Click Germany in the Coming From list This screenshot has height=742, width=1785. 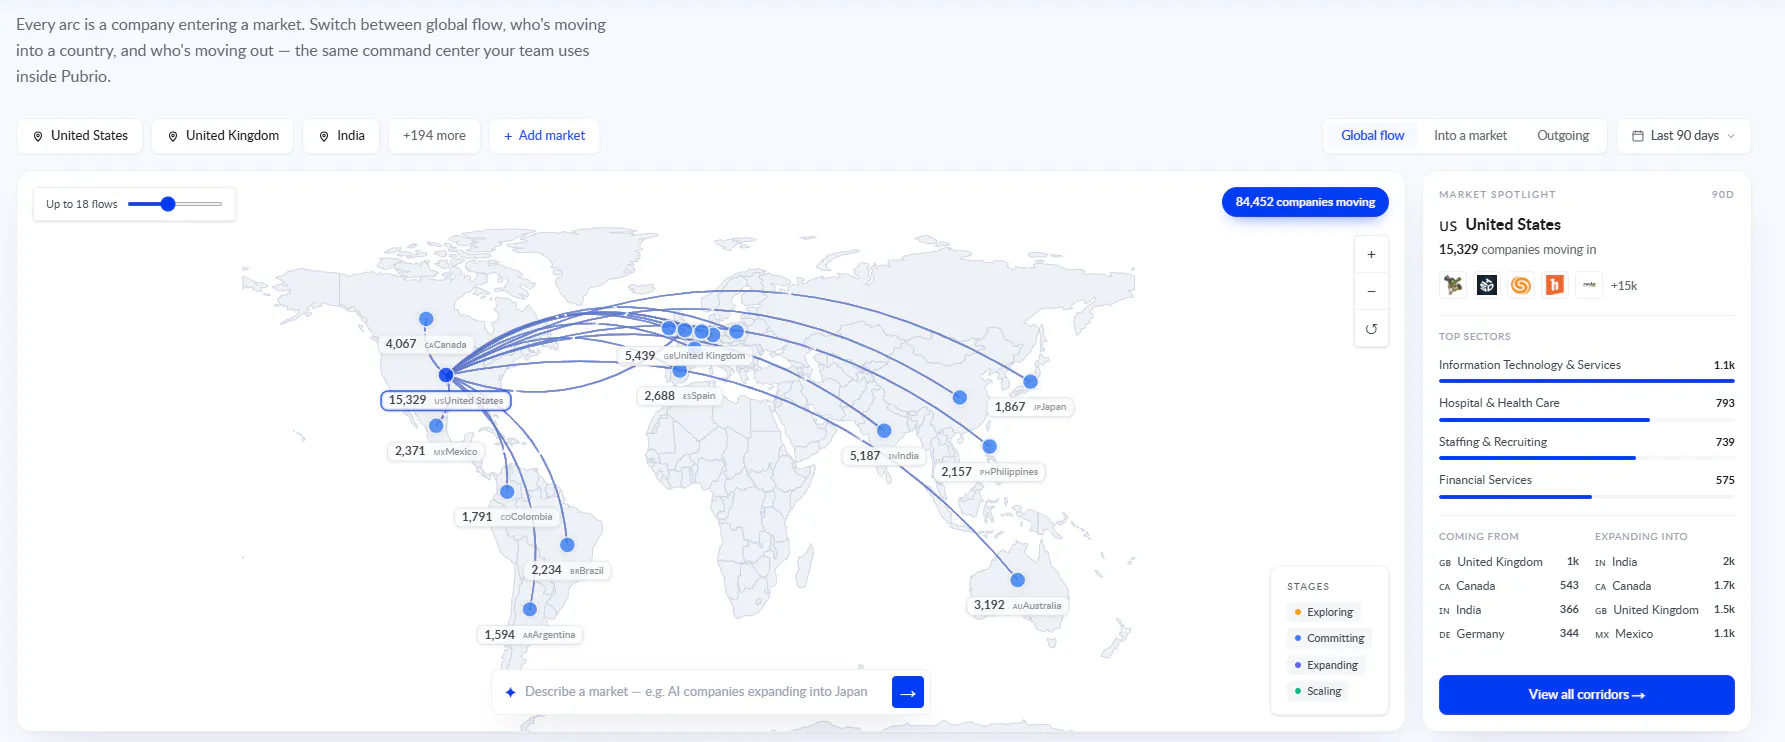pyautogui.click(x=1509, y=634)
